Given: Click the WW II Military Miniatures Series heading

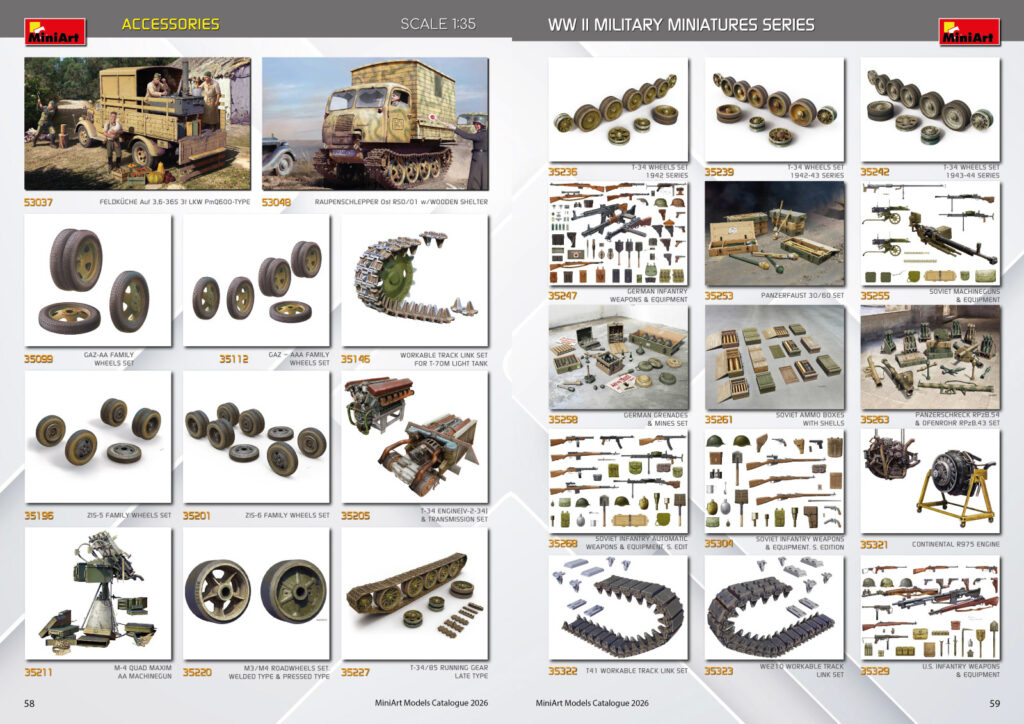Looking at the screenshot, I should tap(681, 24).
